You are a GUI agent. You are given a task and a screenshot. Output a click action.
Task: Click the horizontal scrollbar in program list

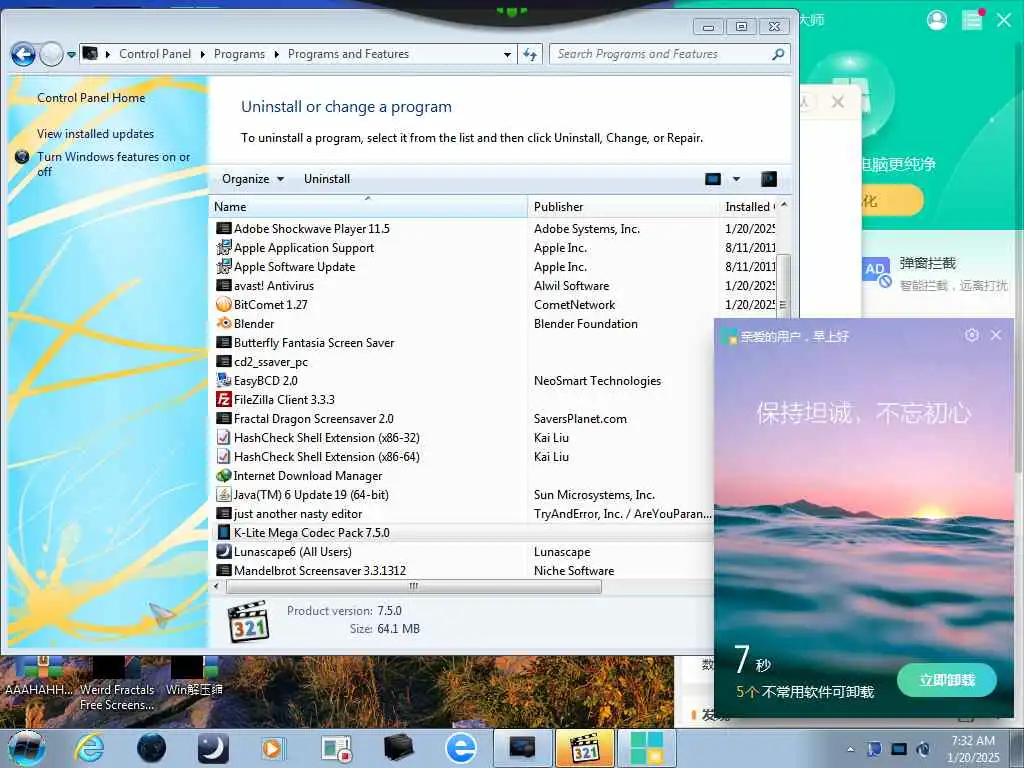(x=413, y=586)
